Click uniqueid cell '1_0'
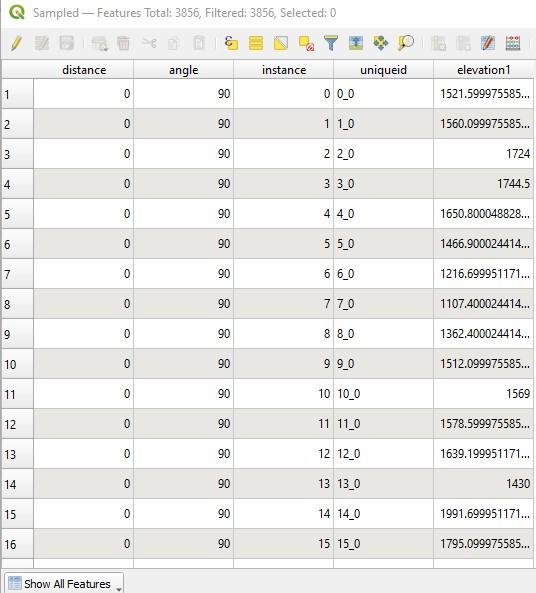The width and height of the screenshot is (536, 593). (383, 124)
